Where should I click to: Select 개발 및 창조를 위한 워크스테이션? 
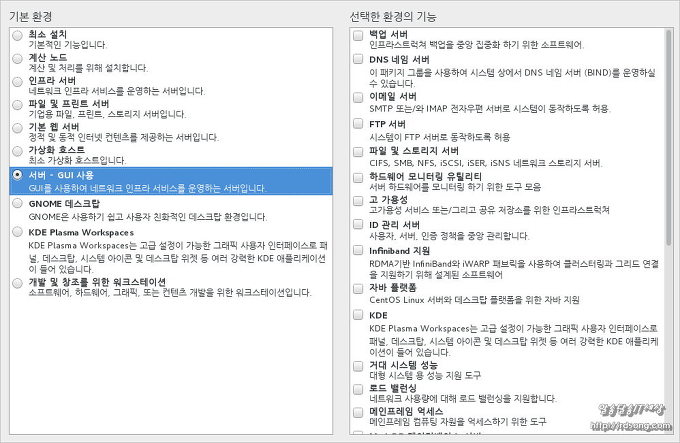(x=18, y=283)
